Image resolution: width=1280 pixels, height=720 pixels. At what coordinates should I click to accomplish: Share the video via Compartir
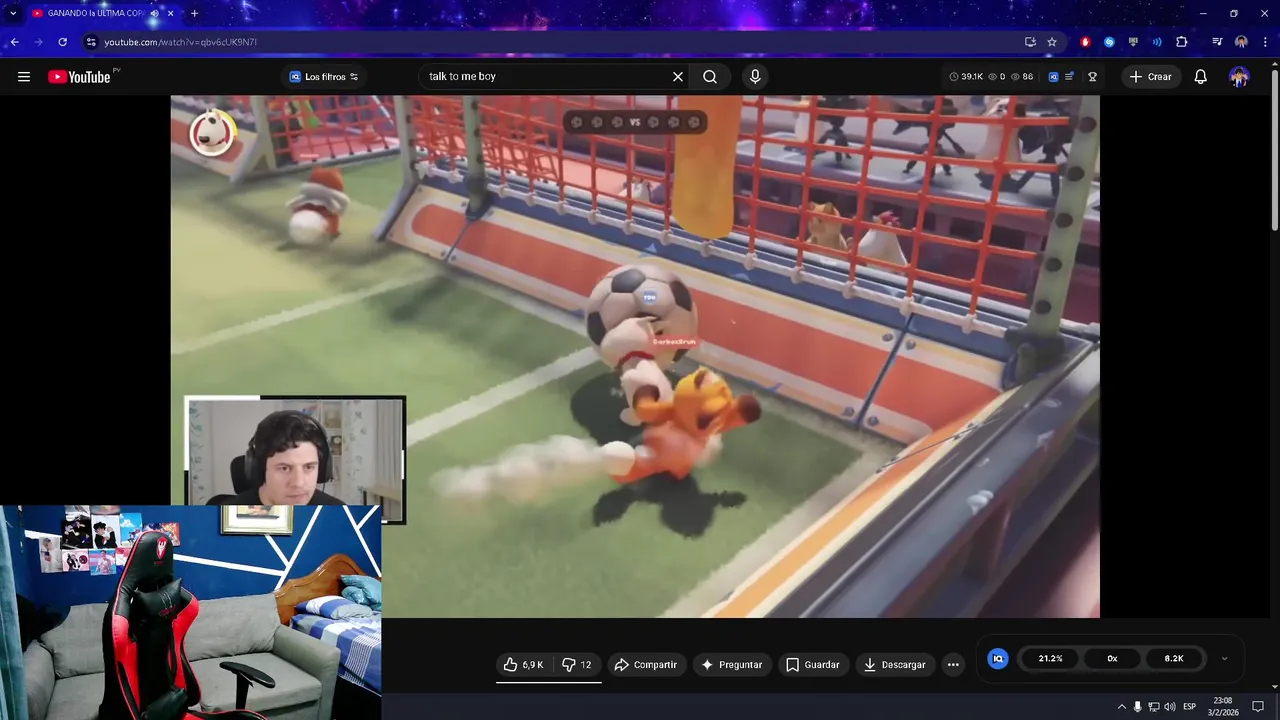[646, 665]
